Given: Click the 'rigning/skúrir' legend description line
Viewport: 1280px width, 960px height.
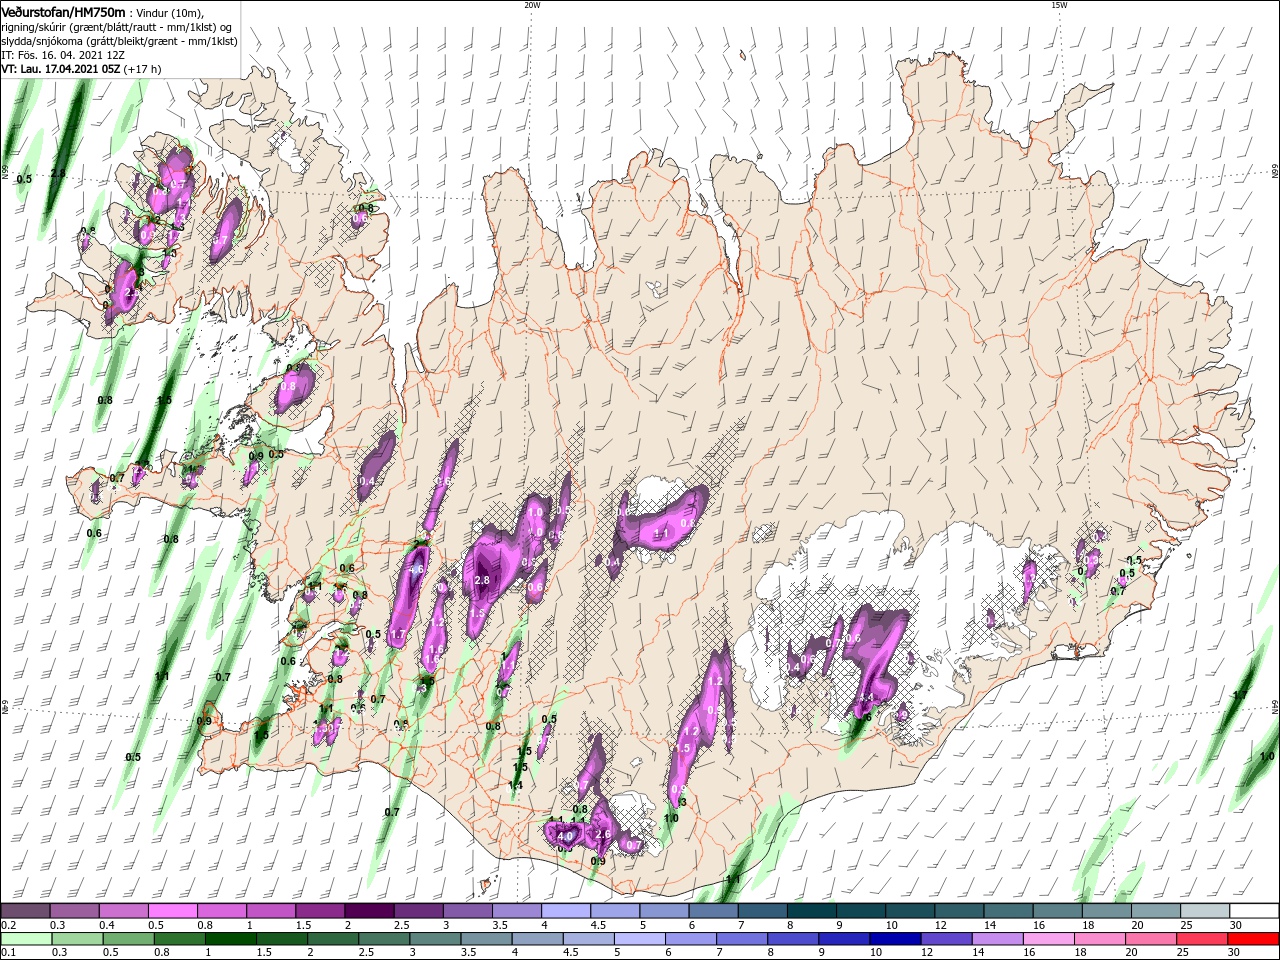Looking at the screenshot, I should (x=117, y=27).
